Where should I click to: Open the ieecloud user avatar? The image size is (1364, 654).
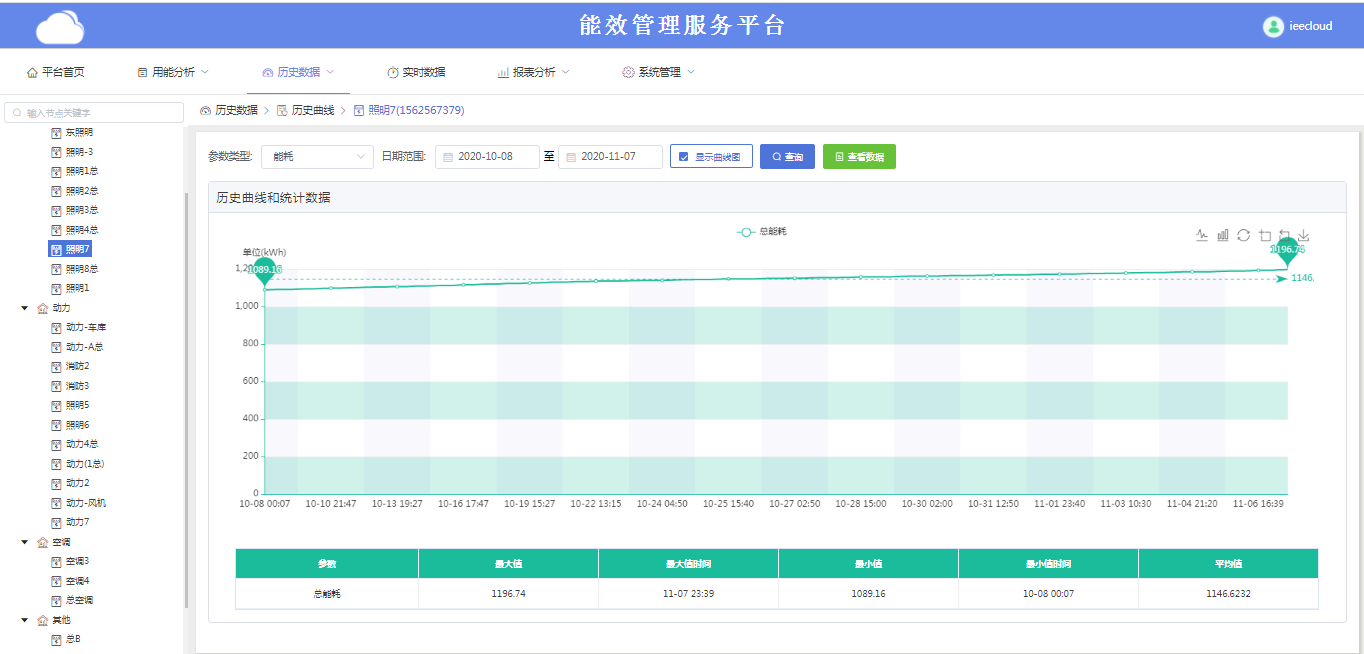(x=1272, y=27)
